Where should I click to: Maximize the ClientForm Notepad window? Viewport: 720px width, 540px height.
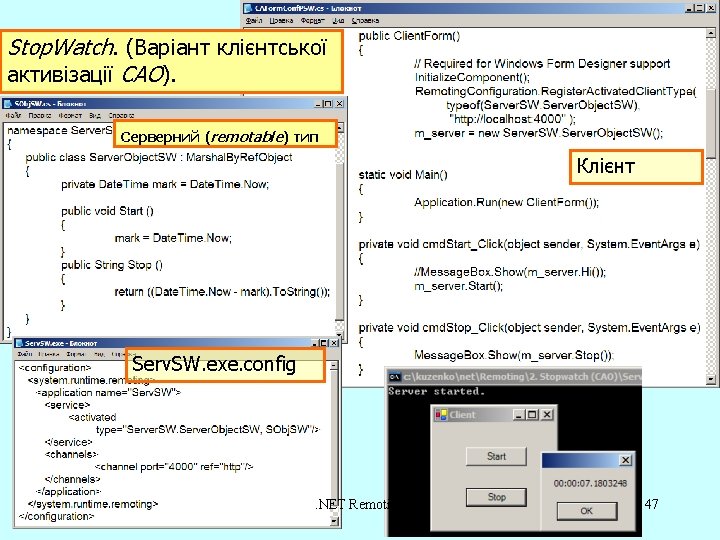(699, 8)
